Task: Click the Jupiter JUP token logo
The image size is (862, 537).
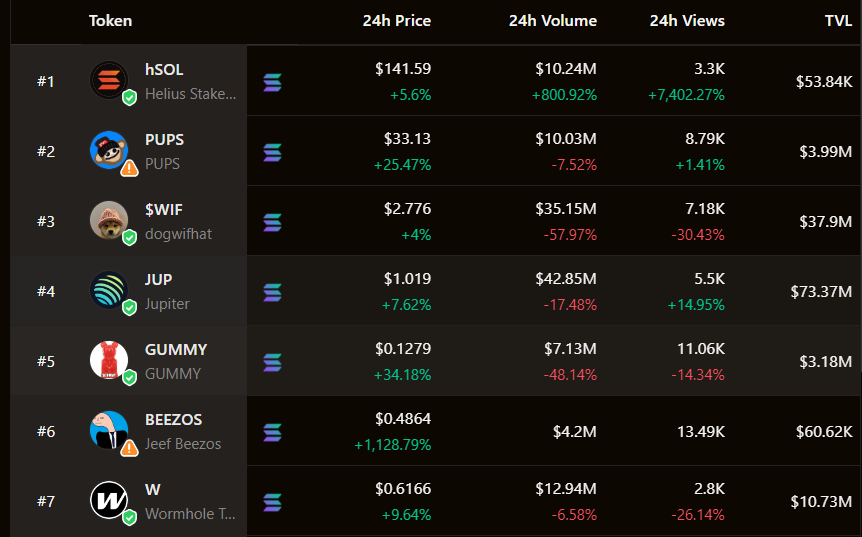Action: 108,290
